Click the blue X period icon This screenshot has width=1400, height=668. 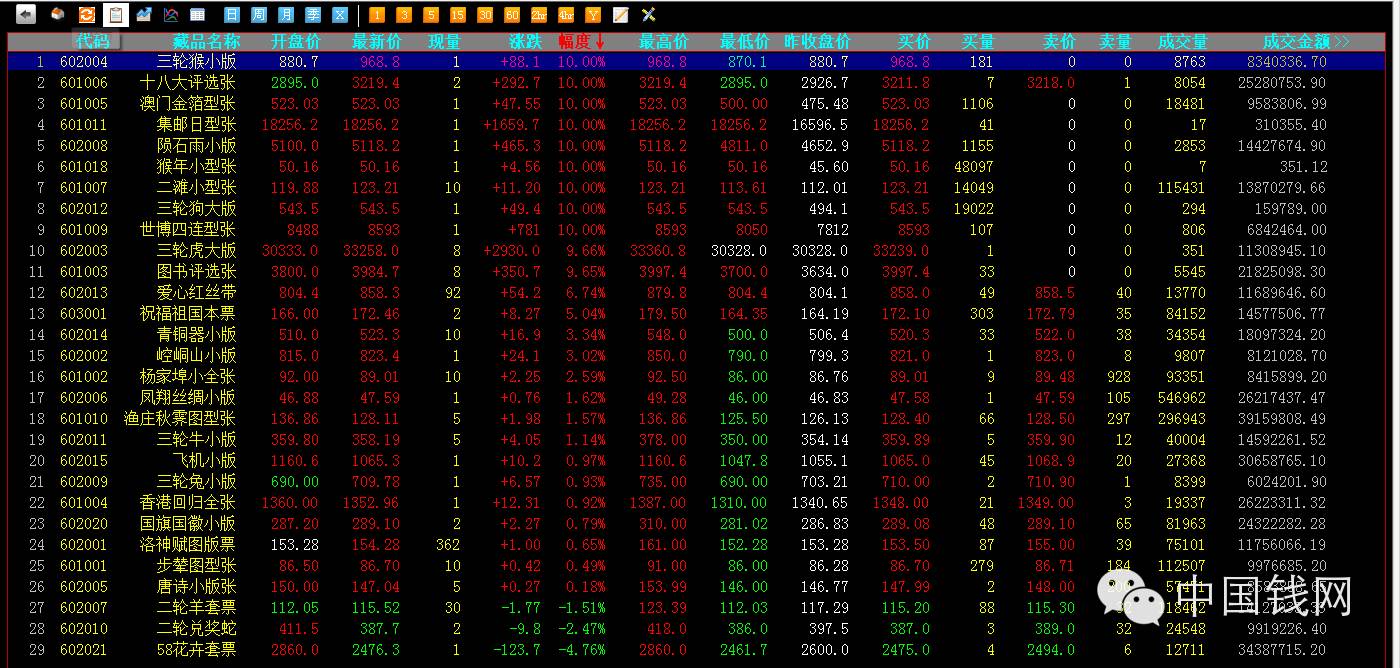pos(340,15)
